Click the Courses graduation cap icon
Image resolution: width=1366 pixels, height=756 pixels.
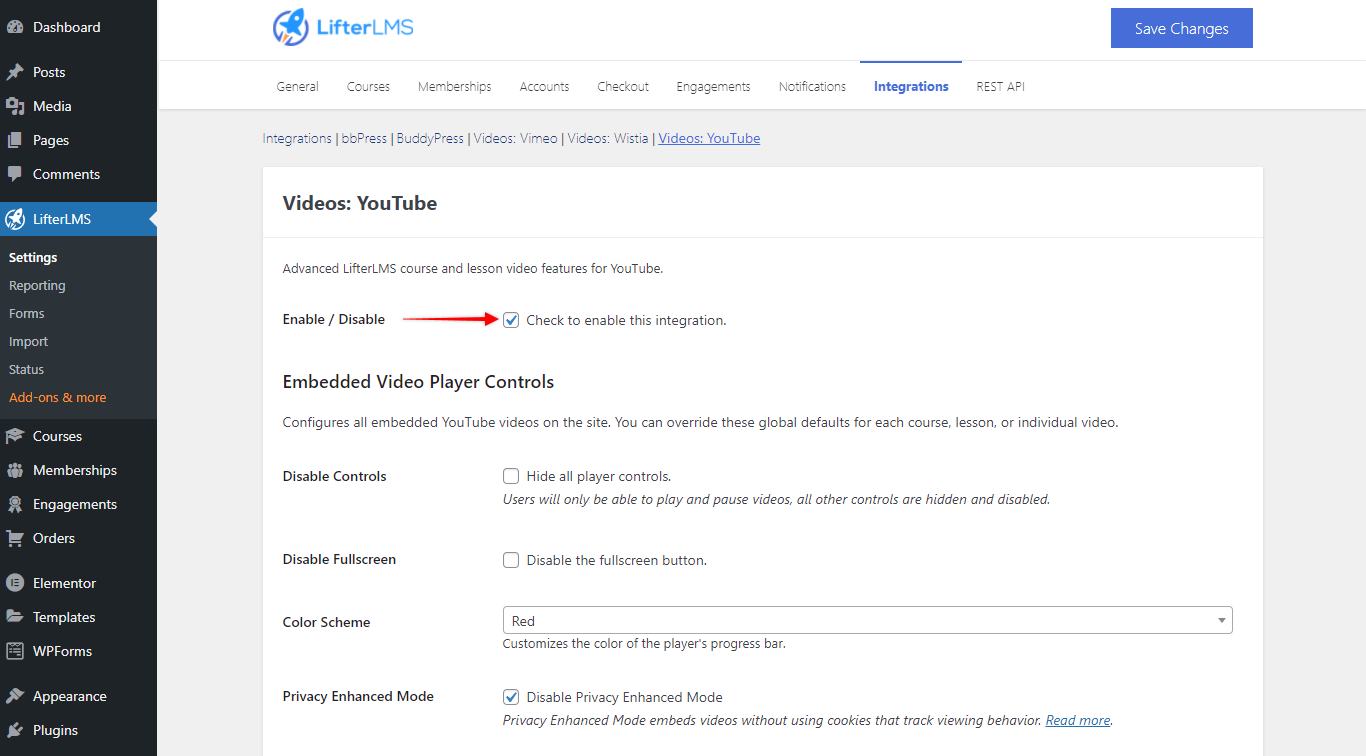pos(15,436)
